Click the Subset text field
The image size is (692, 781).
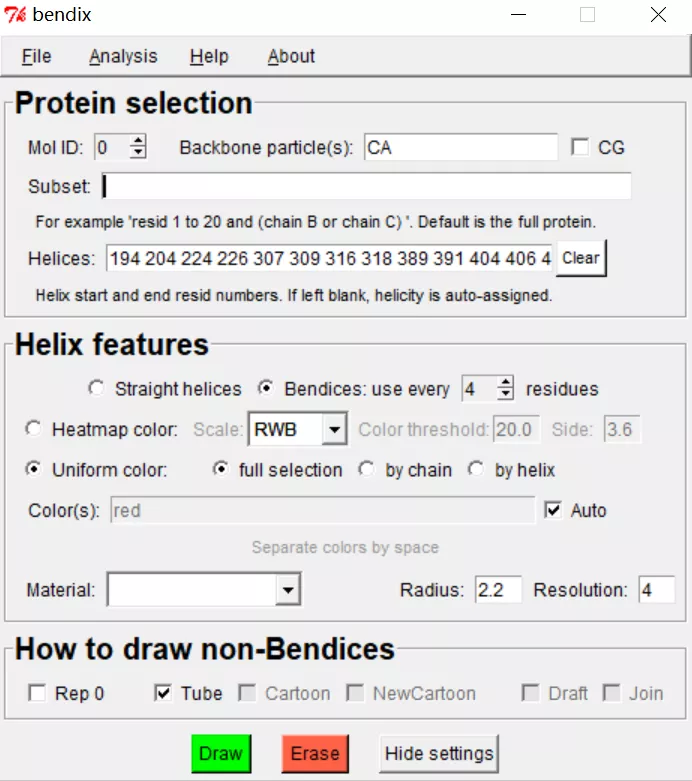(x=366, y=186)
